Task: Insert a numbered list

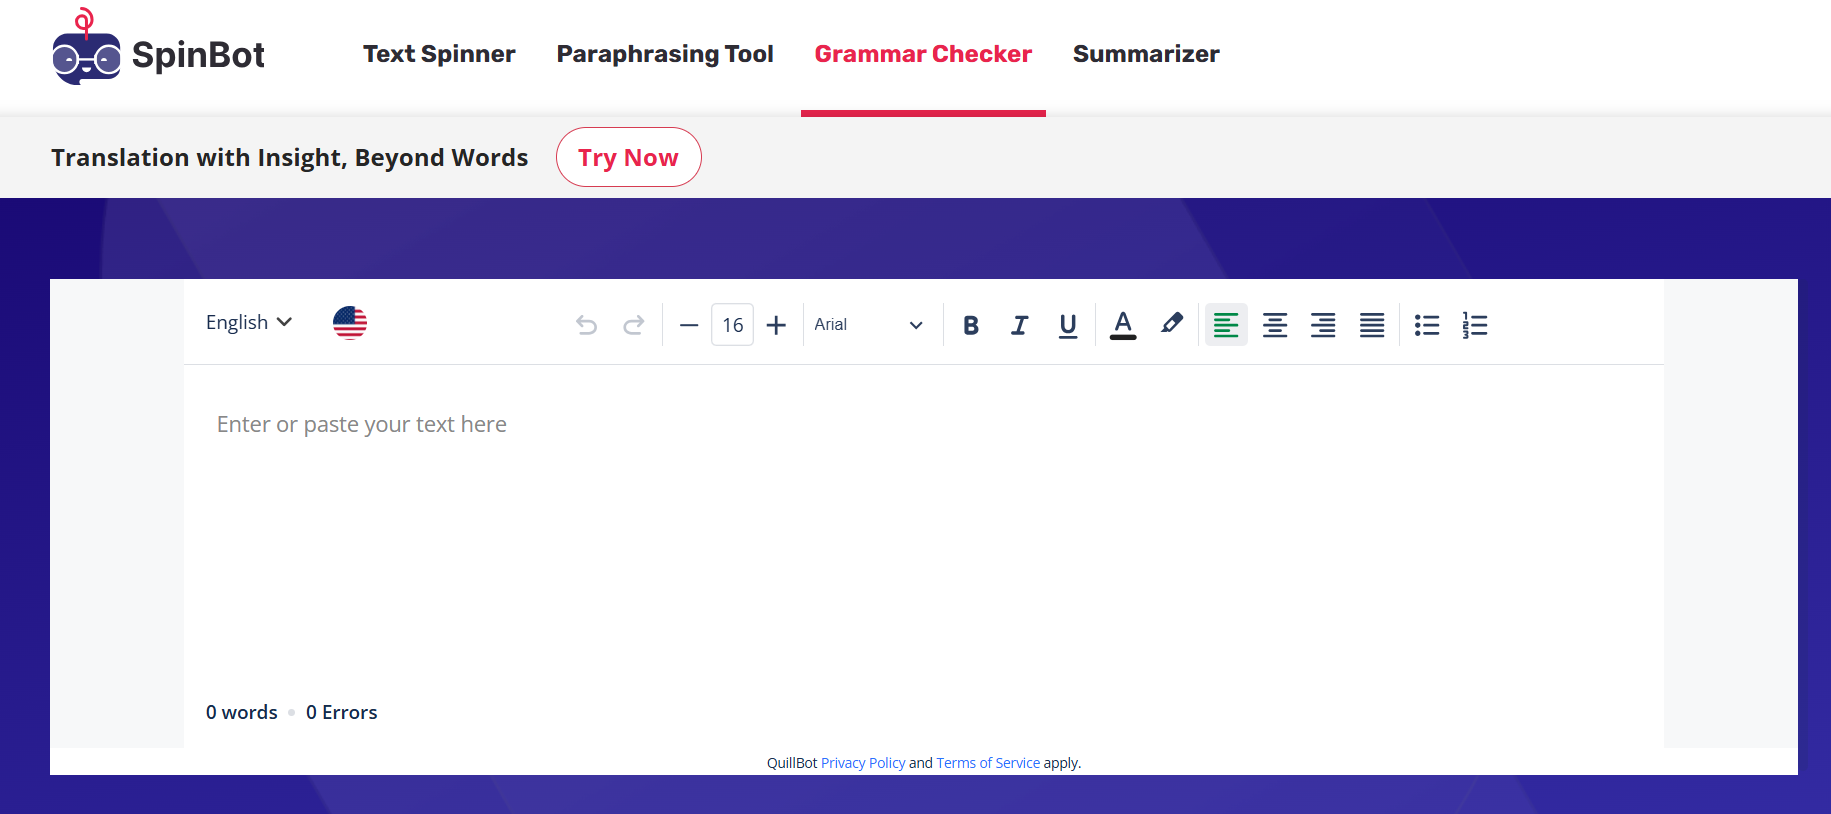Action: (1475, 325)
